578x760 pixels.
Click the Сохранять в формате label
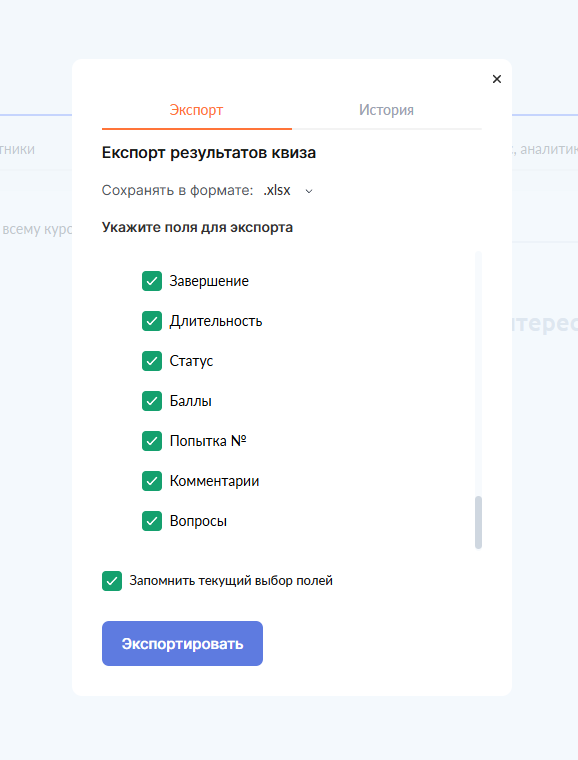[177, 190]
